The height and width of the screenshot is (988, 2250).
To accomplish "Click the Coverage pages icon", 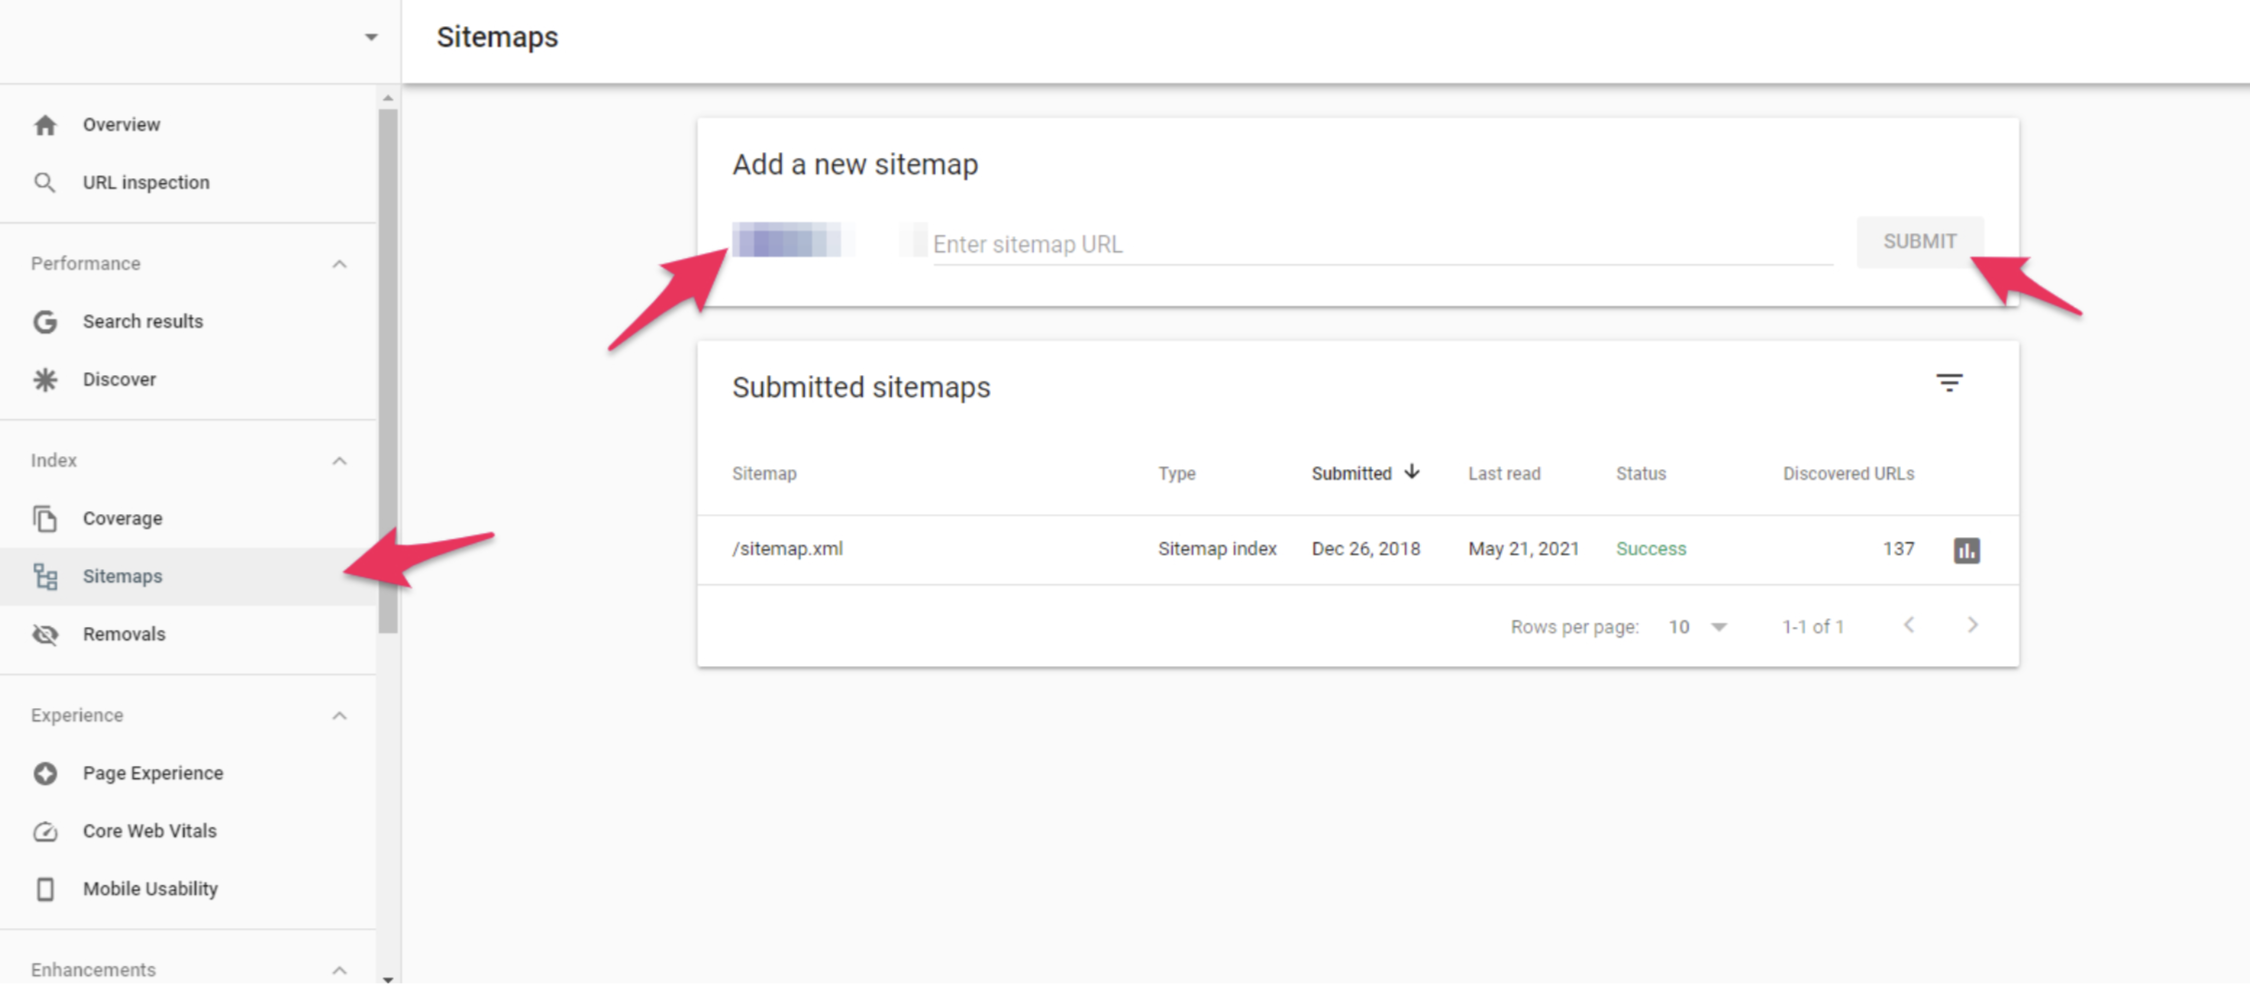I will click(x=45, y=518).
